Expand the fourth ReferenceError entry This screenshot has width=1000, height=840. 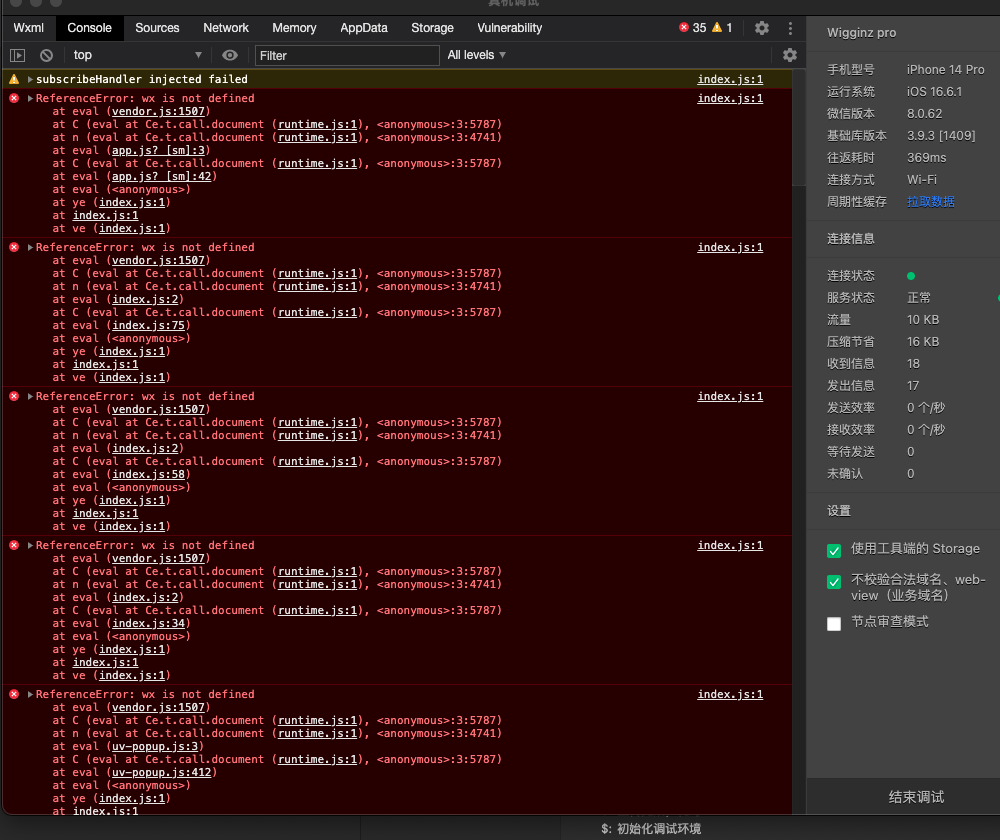pos(30,545)
